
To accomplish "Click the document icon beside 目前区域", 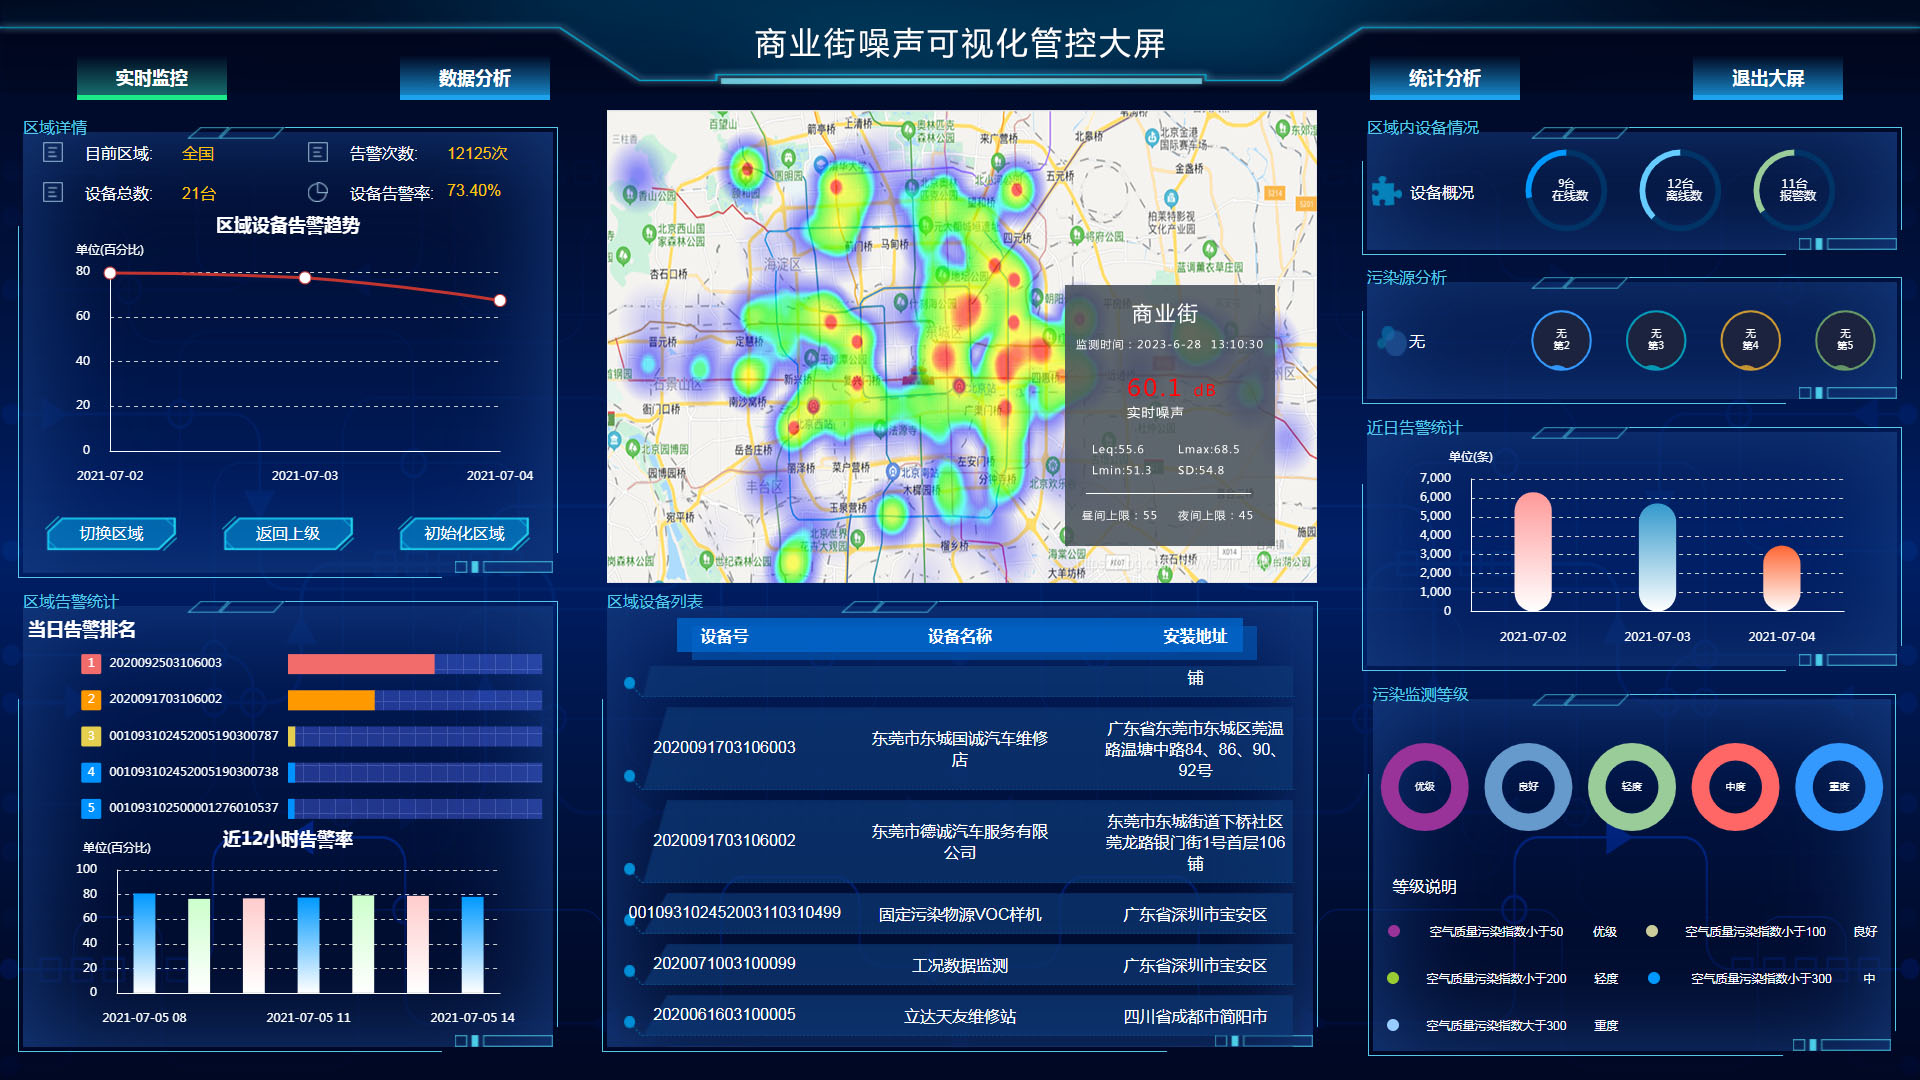I will point(53,152).
